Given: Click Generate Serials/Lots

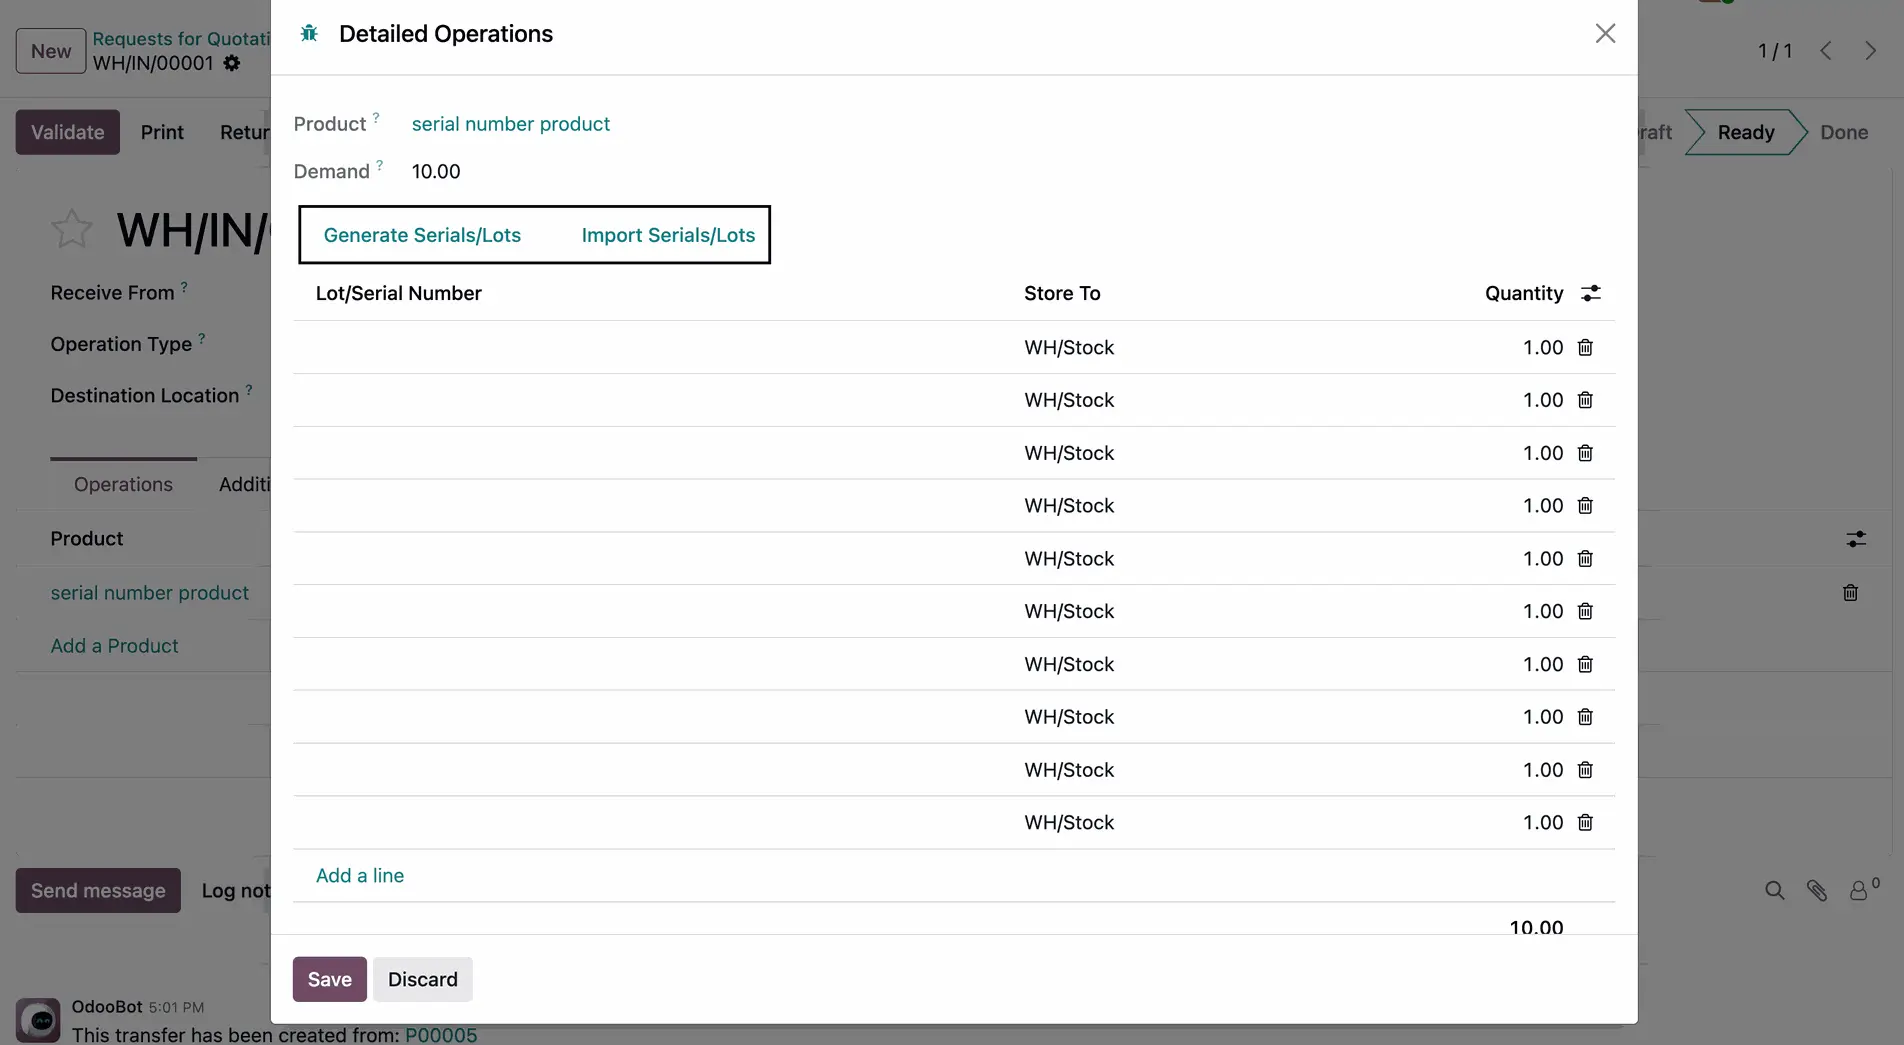Looking at the screenshot, I should pyautogui.click(x=422, y=235).
